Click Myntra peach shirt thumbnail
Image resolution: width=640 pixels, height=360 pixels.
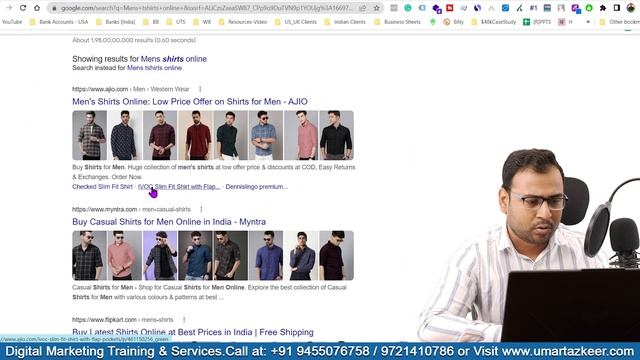(124, 256)
